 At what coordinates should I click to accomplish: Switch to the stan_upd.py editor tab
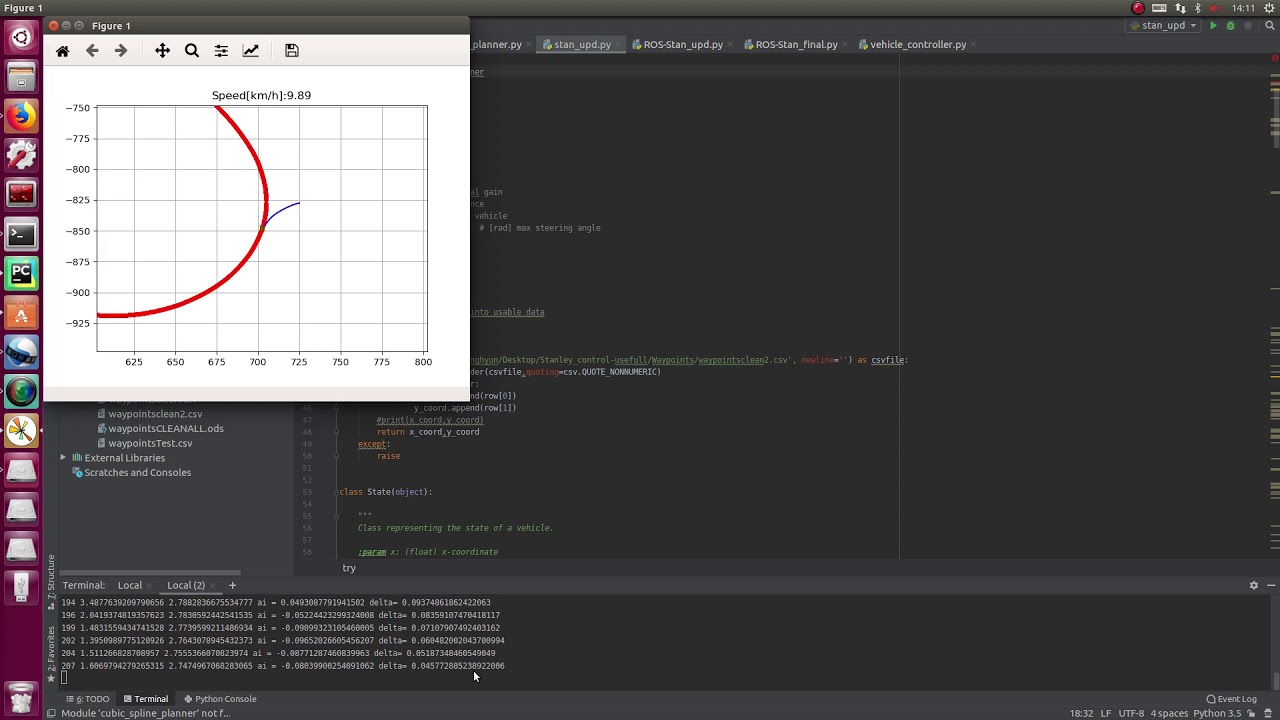[x=582, y=44]
